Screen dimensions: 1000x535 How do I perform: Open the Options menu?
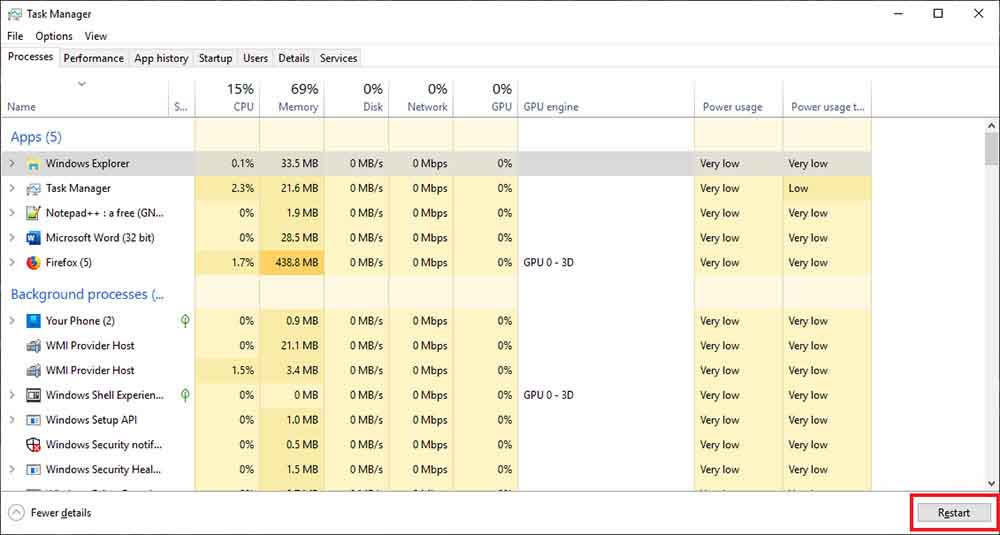tap(54, 36)
